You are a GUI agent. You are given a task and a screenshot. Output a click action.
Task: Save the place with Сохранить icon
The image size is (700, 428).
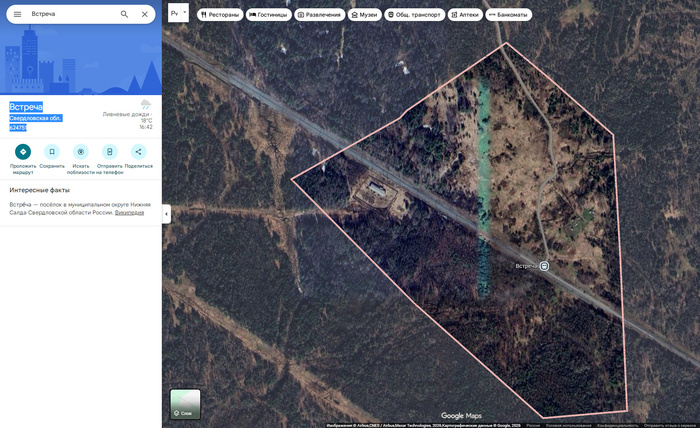point(52,152)
